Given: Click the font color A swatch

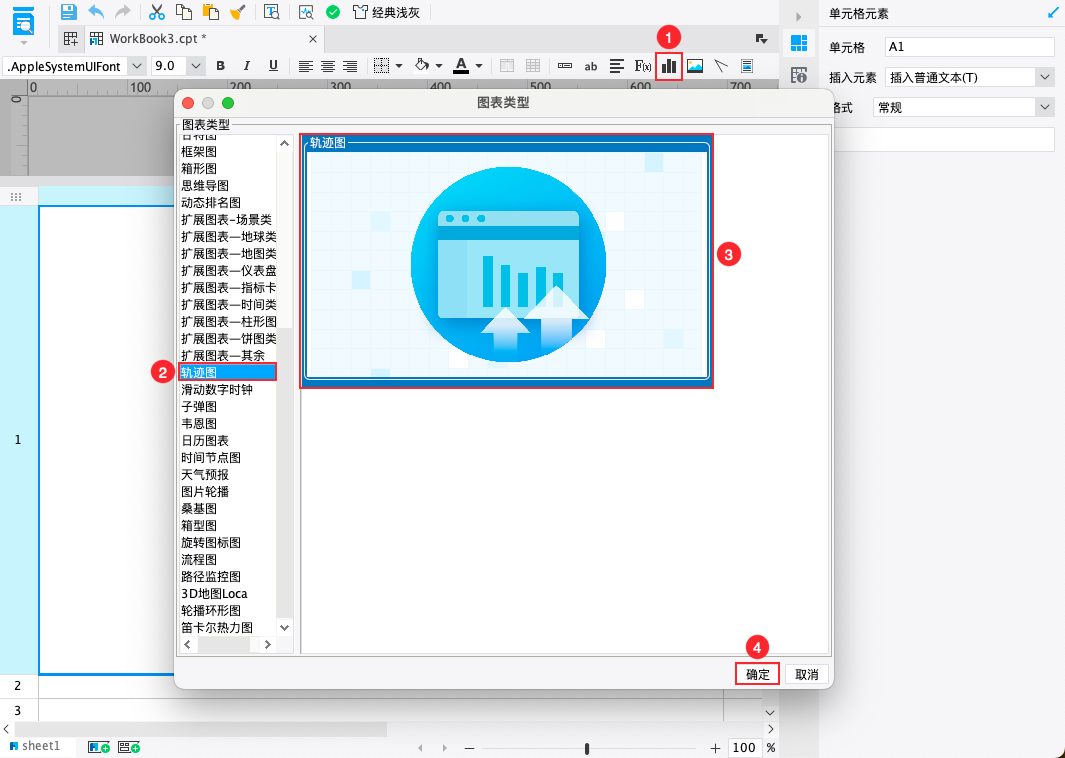Looking at the screenshot, I should [461, 66].
